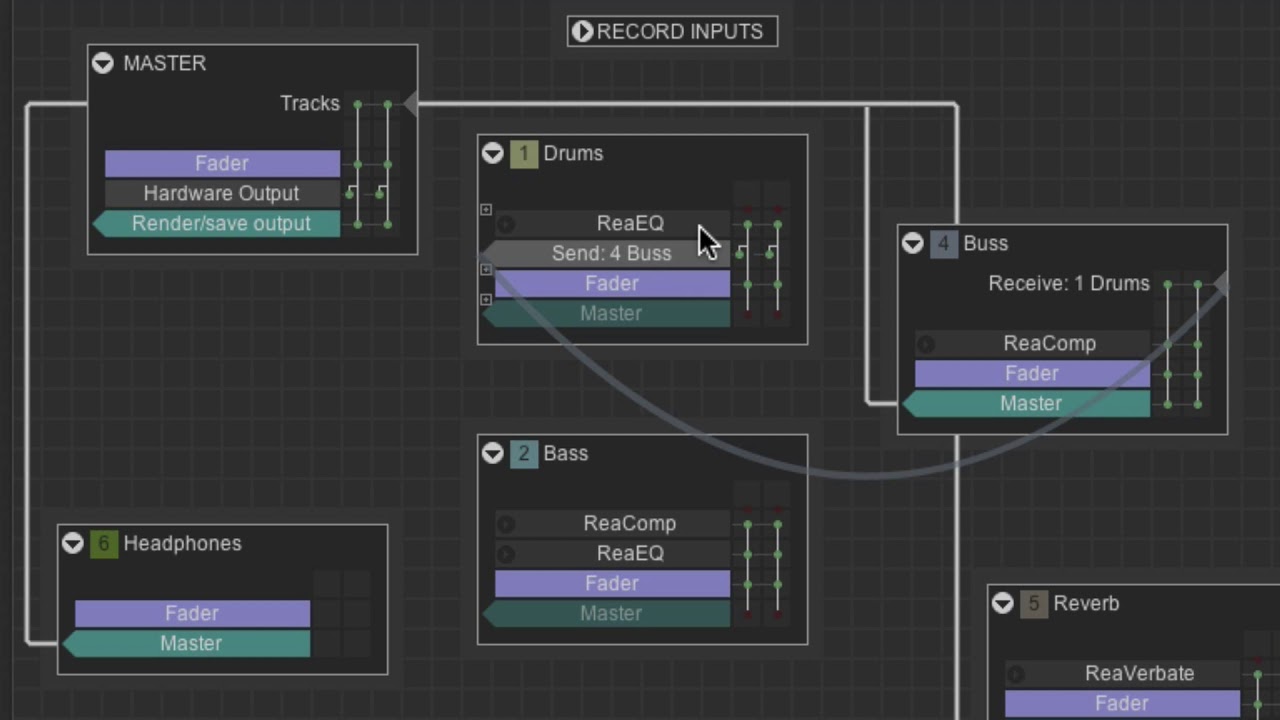The width and height of the screenshot is (1280, 720).
Task: Click the Reverb track name
Action: (x=1086, y=603)
